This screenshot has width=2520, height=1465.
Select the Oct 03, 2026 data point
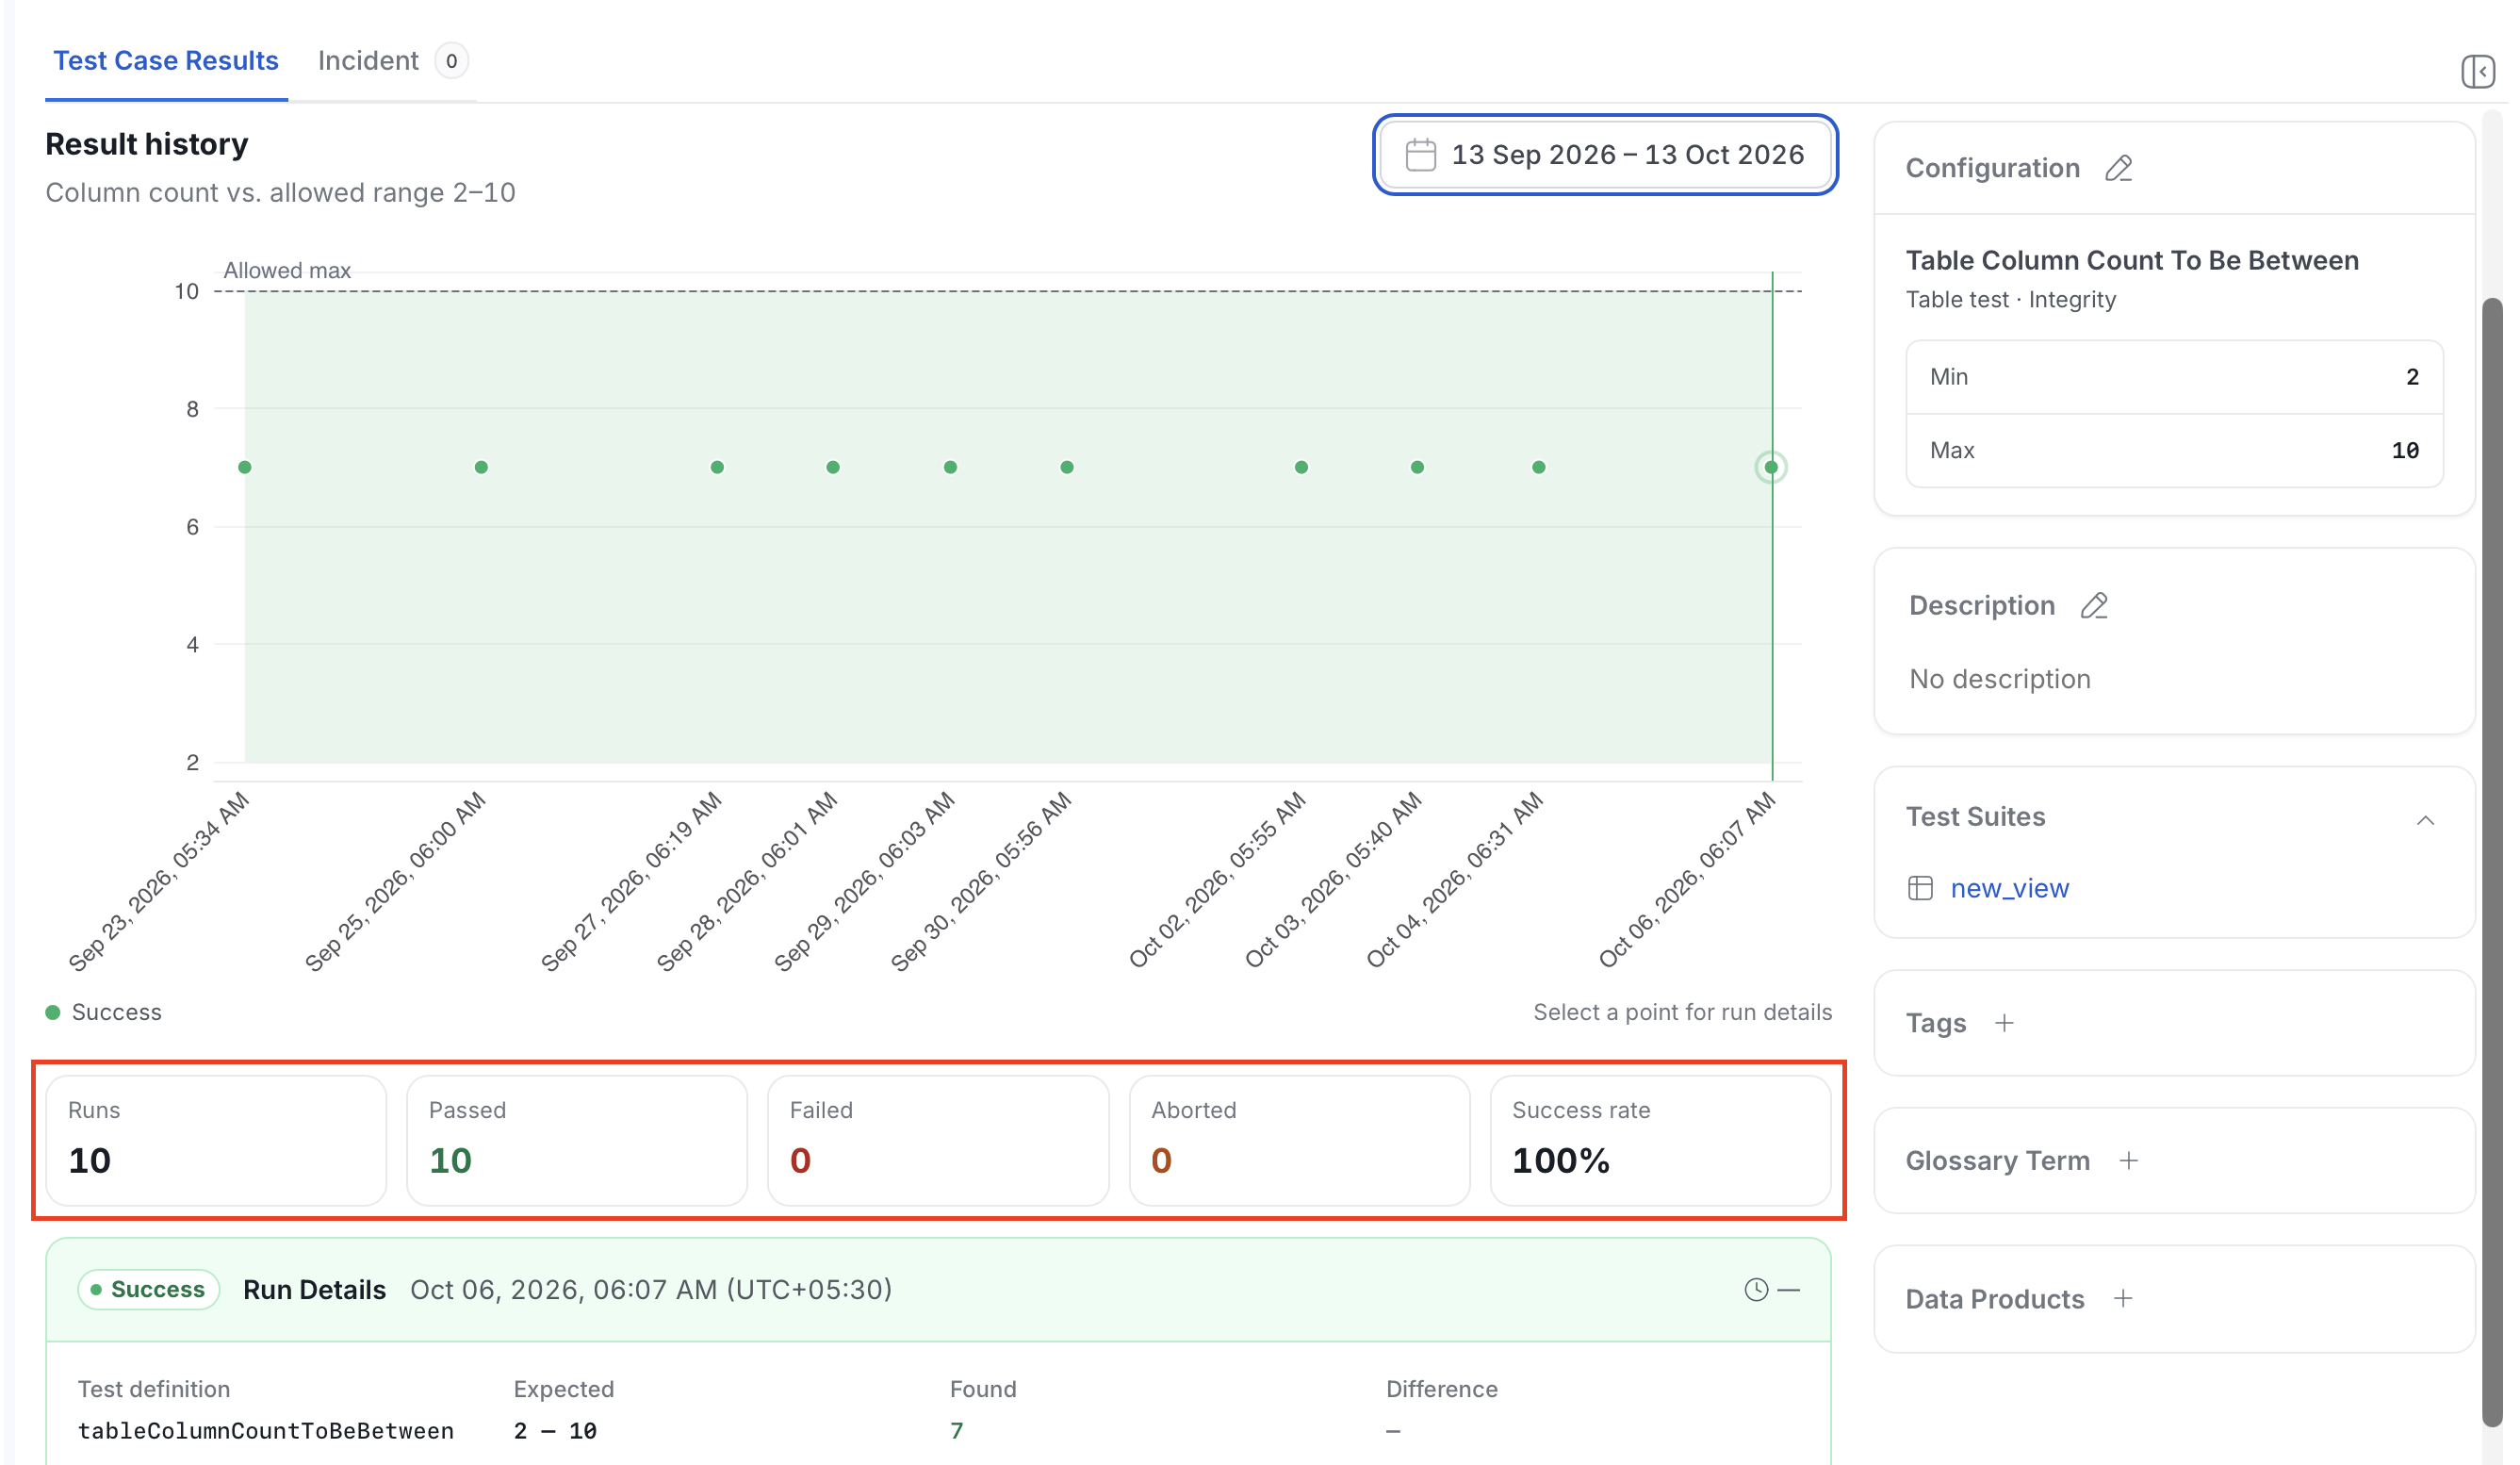coord(1417,467)
